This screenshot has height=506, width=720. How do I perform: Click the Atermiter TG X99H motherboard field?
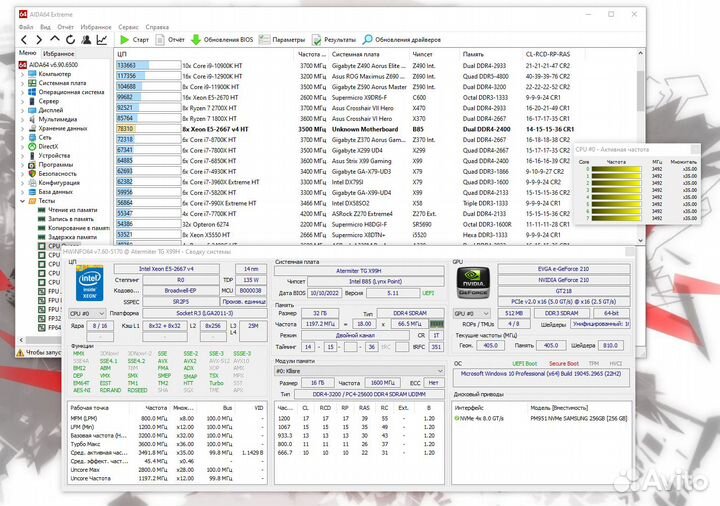point(359,271)
